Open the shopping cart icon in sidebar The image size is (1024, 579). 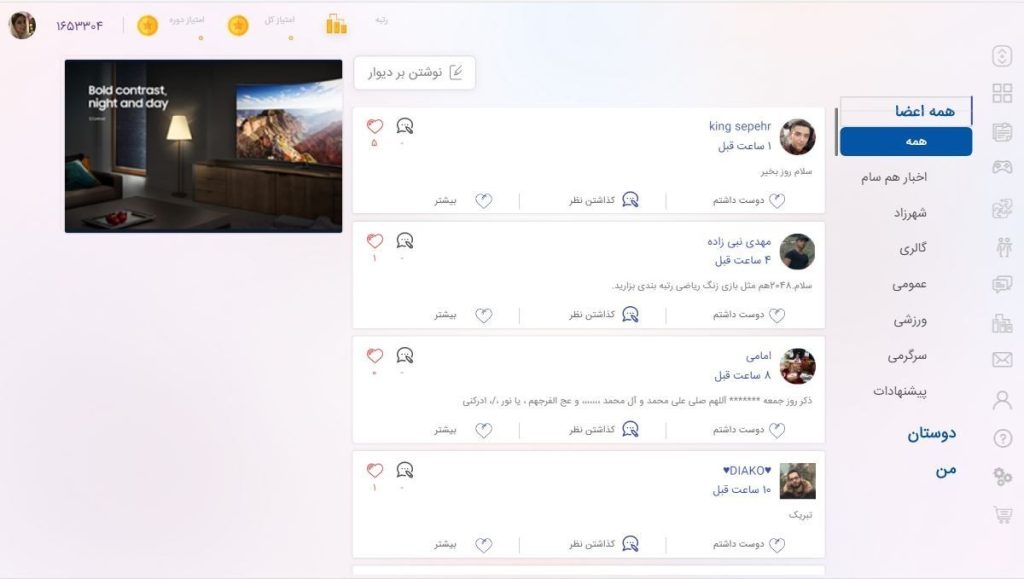[x=1003, y=514]
